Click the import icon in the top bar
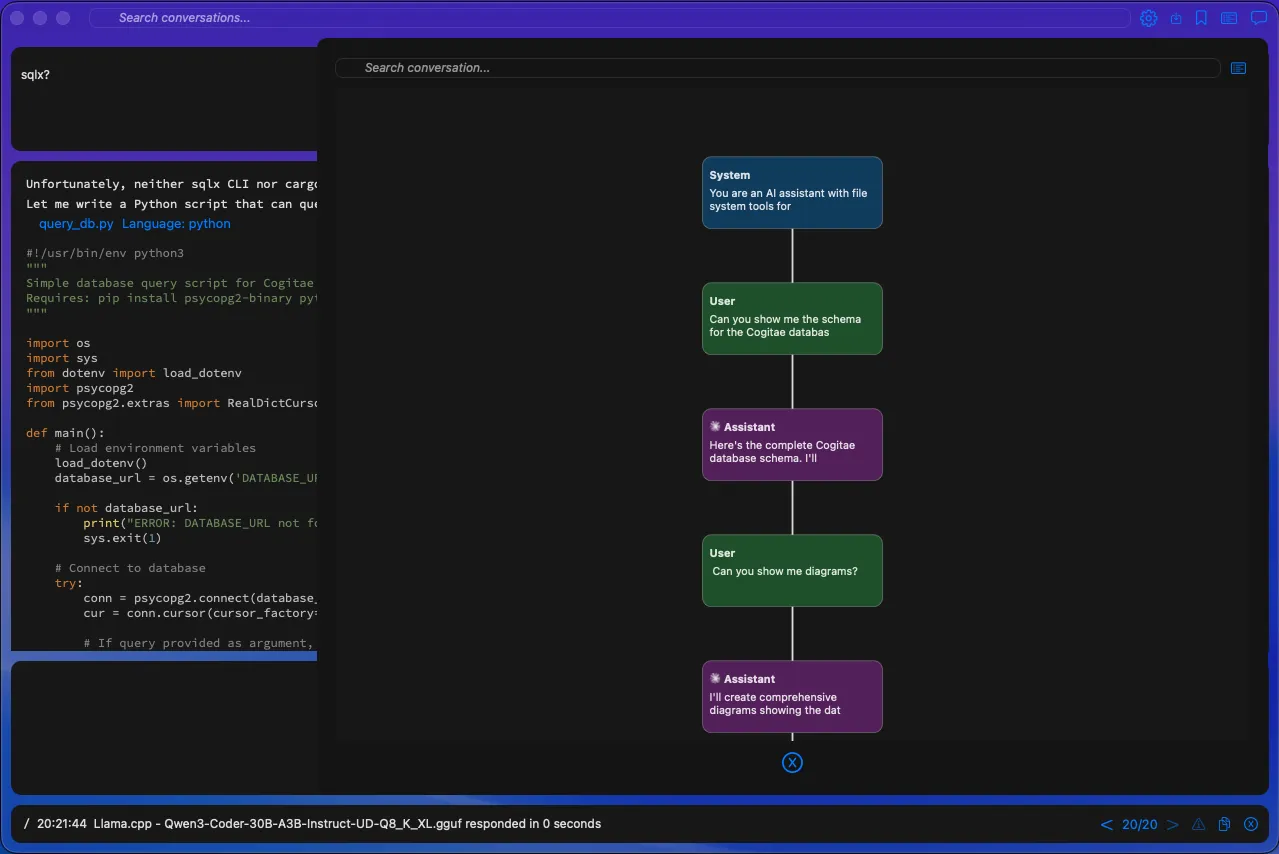This screenshot has height=854, width=1279. 1175,18
